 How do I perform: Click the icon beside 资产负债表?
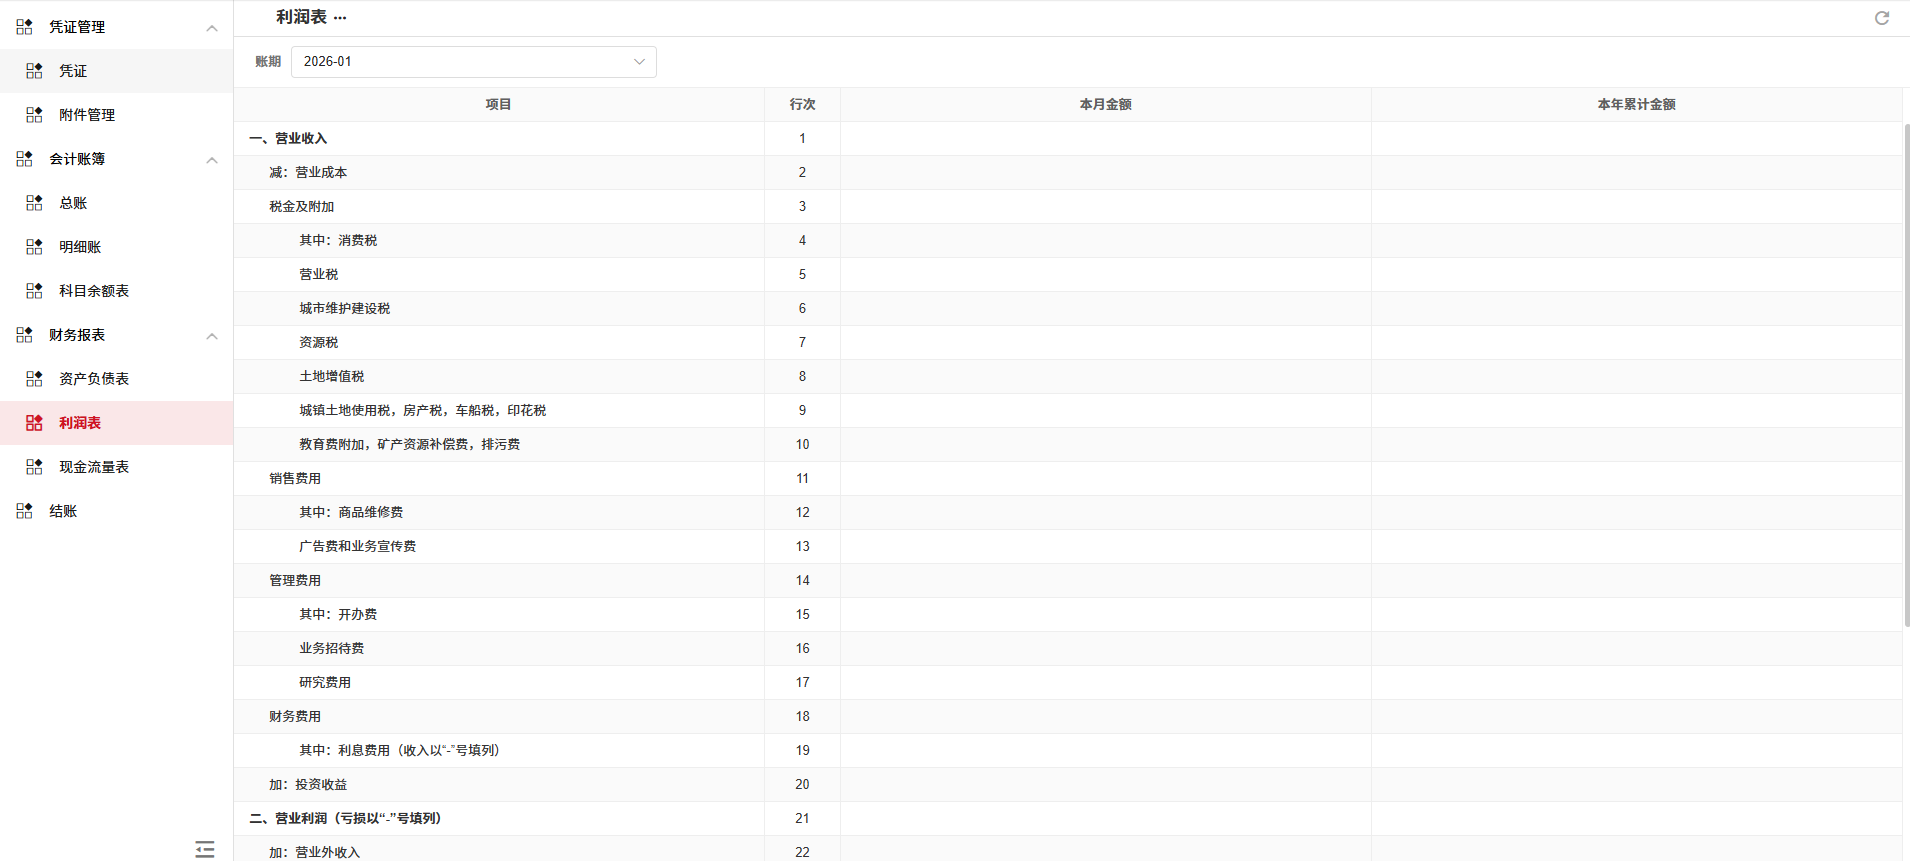(x=34, y=379)
